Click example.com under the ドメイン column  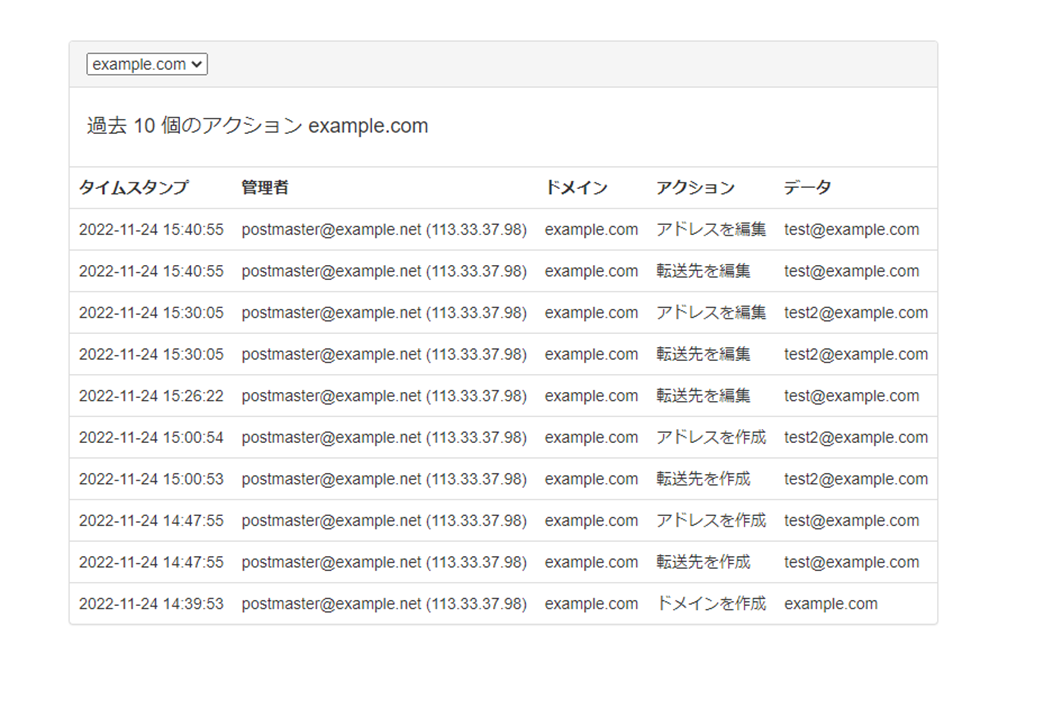(591, 229)
